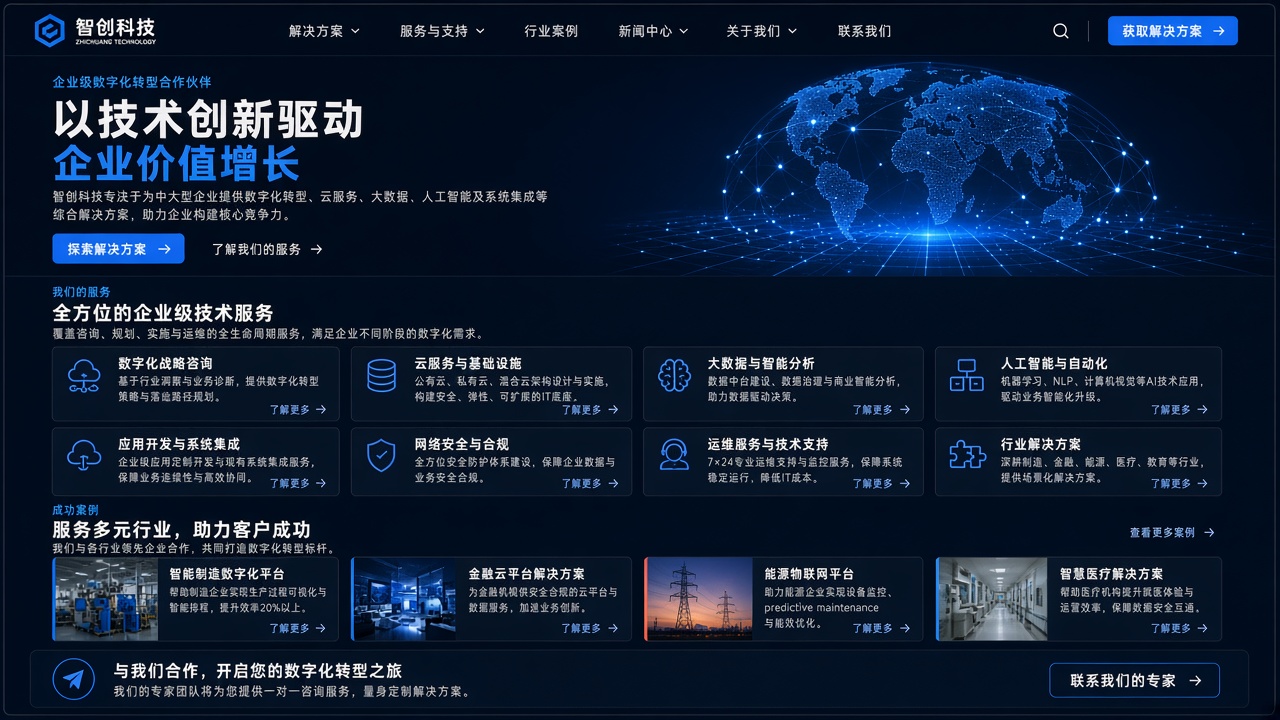Image resolution: width=1280 pixels, height=720 pixels.
Task: Click the headset icon for 运维服务与技术支持
Action: point(674,455)
